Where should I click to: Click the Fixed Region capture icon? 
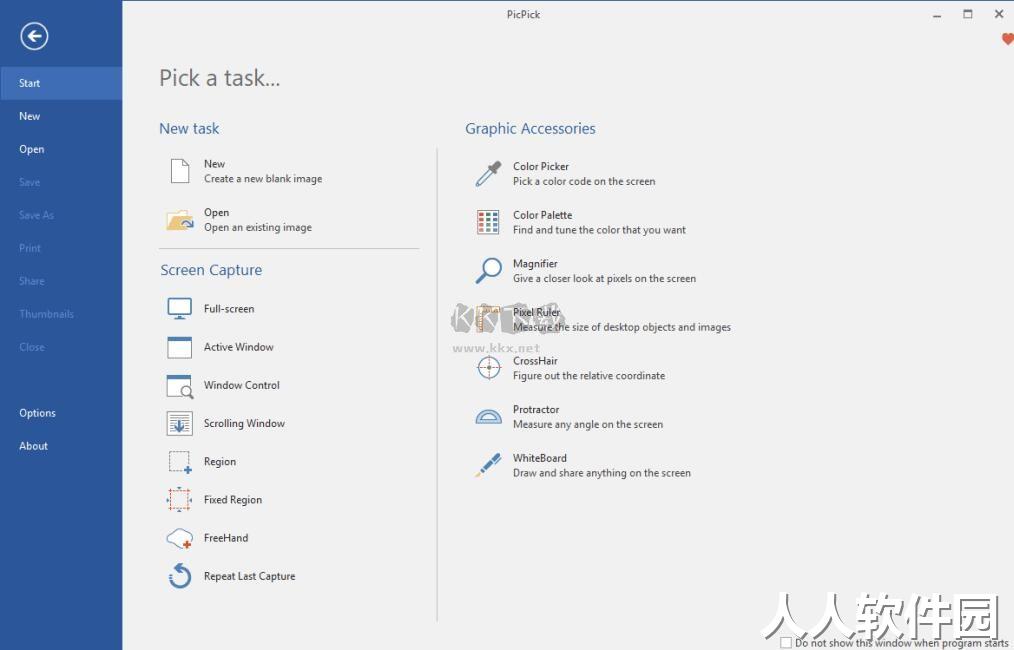[x=179, y=499]
